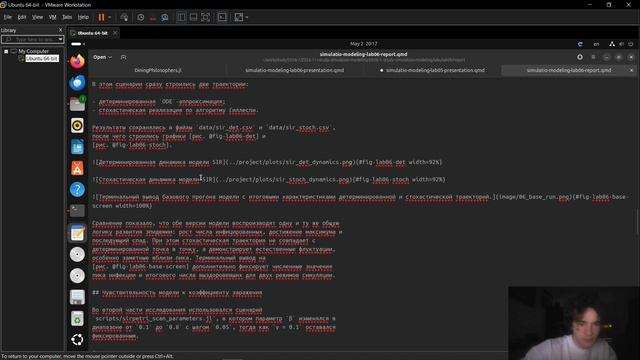
Task: Open Ubuntu App Center from dock
Action: click(77, 168)
